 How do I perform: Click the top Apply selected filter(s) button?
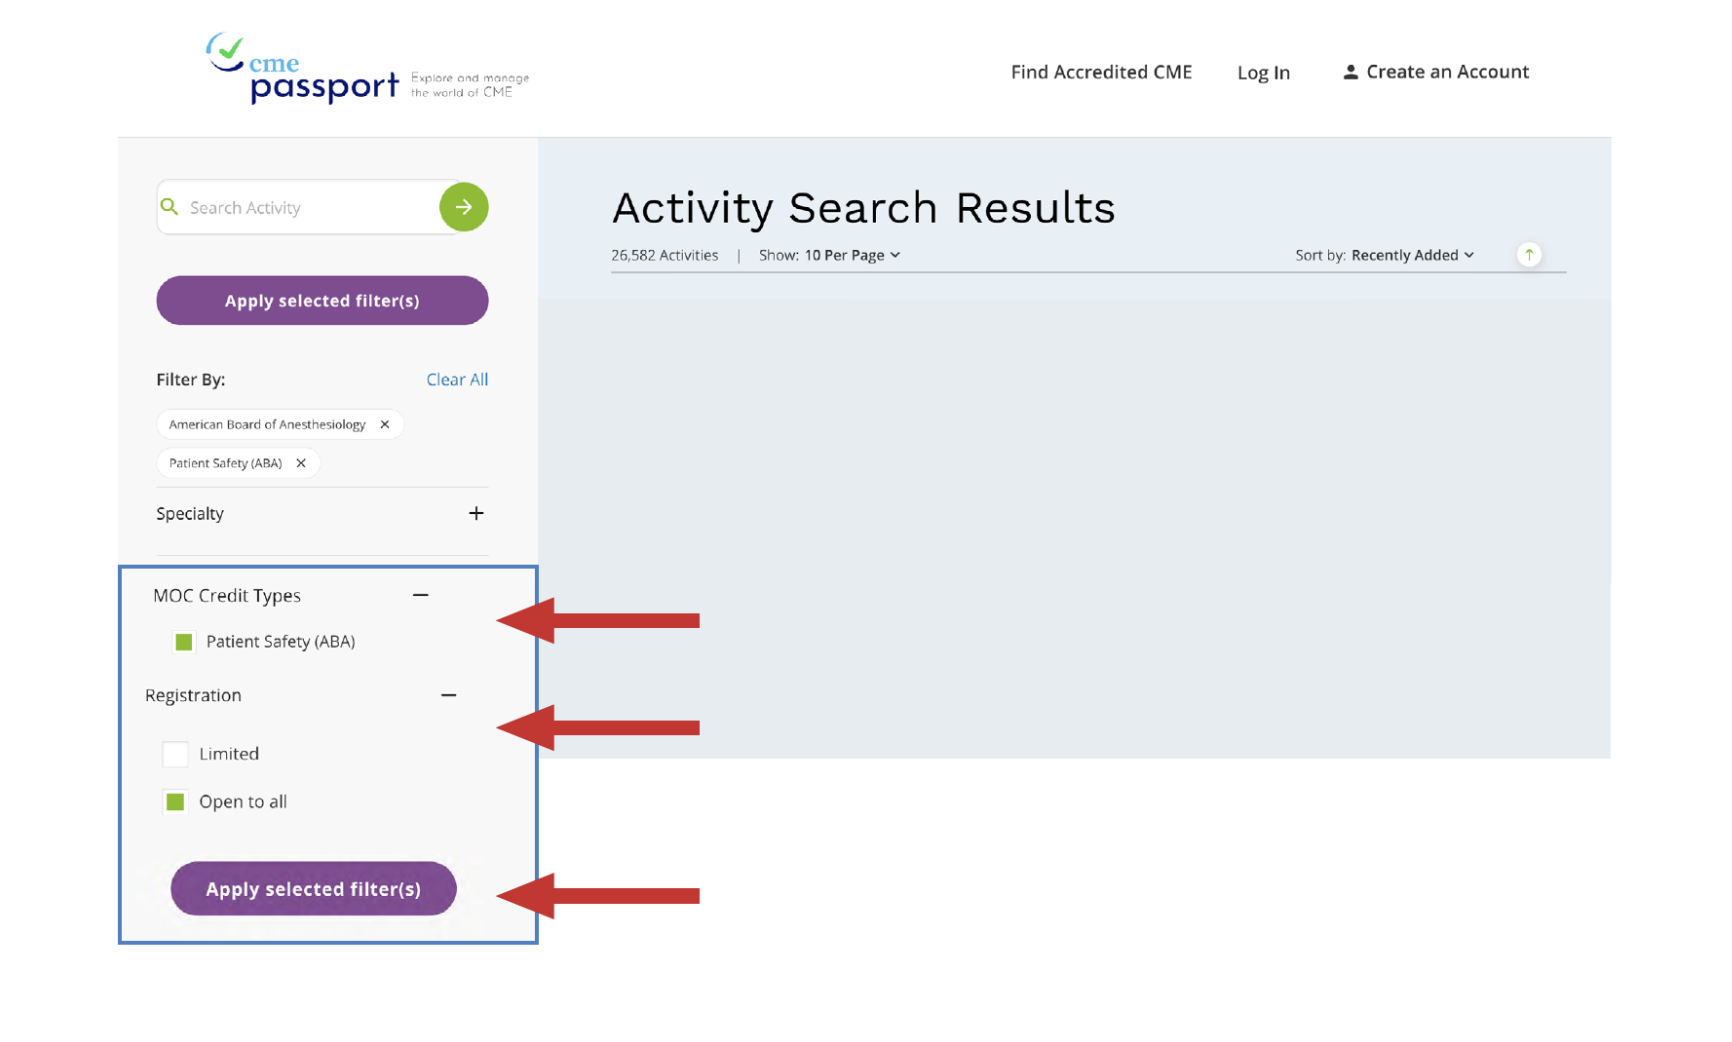pyautogui.click(x=322, y=301)
